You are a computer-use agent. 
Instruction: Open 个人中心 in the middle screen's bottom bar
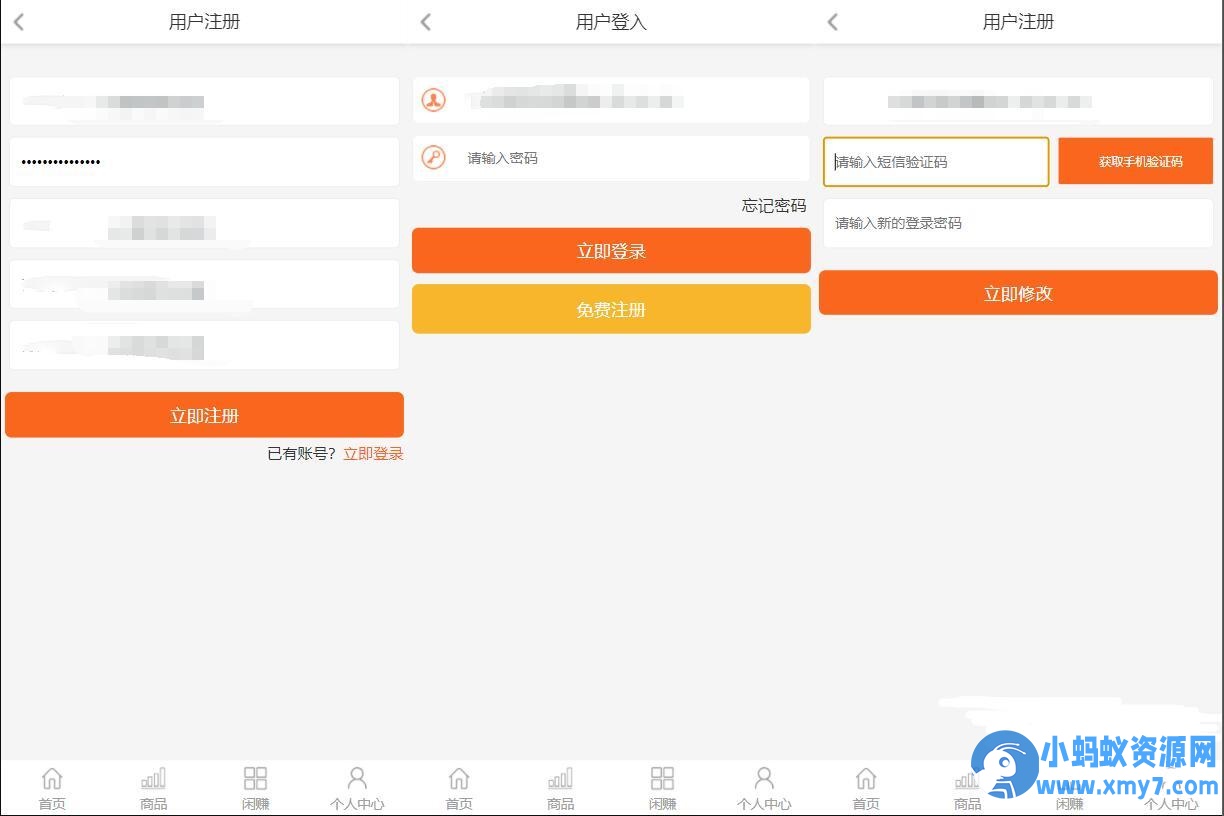764,788
